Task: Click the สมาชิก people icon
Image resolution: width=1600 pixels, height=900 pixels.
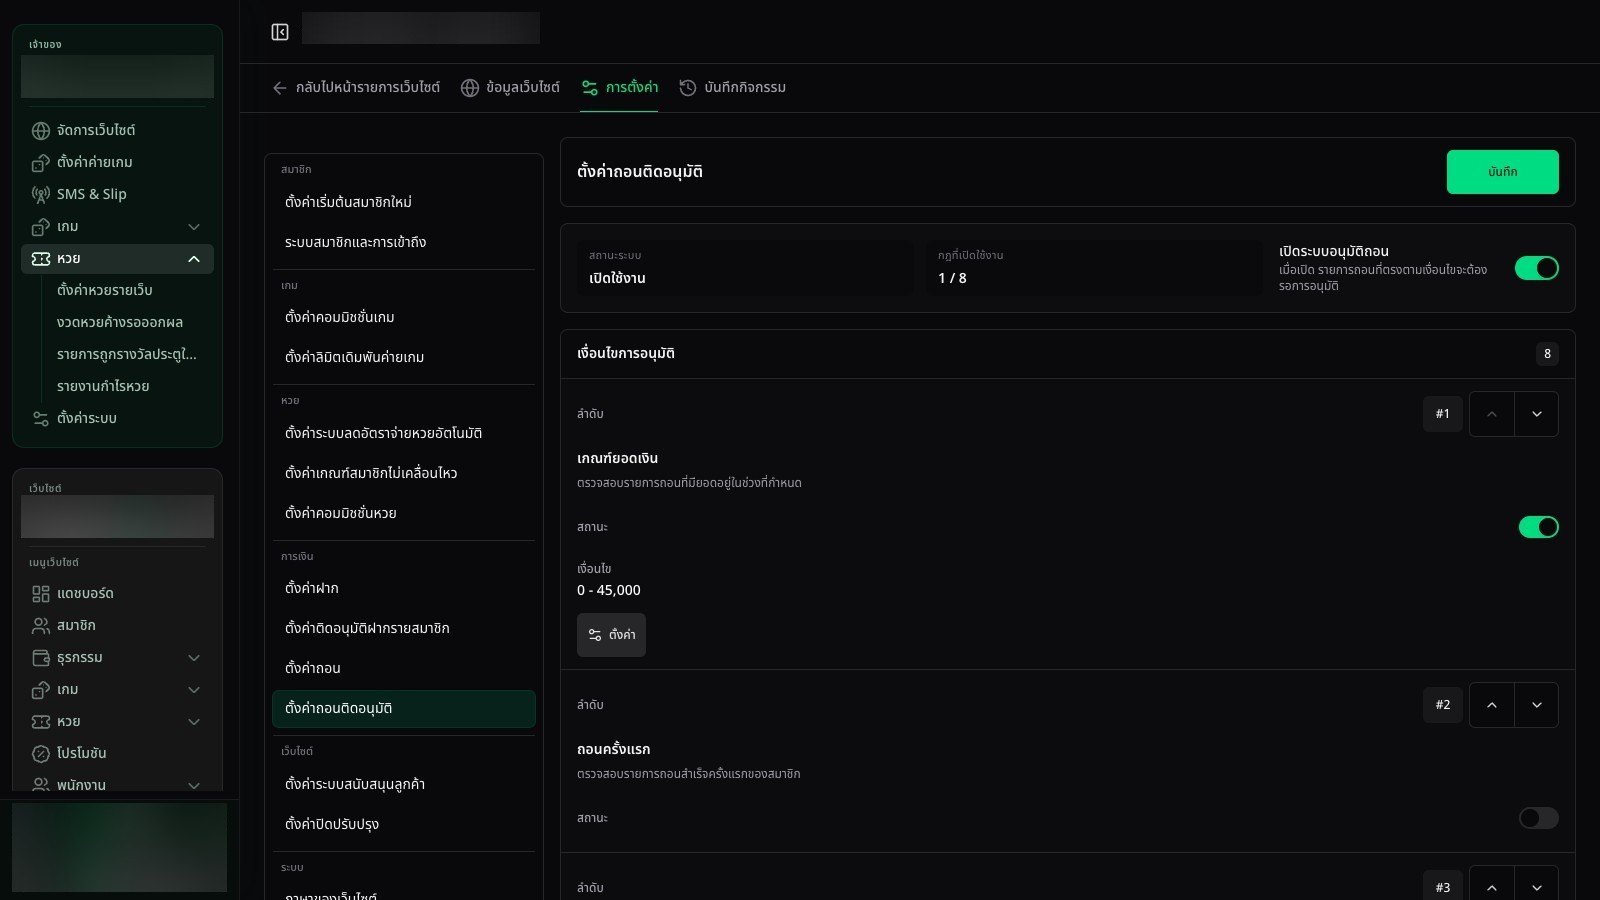Action: 41,626
